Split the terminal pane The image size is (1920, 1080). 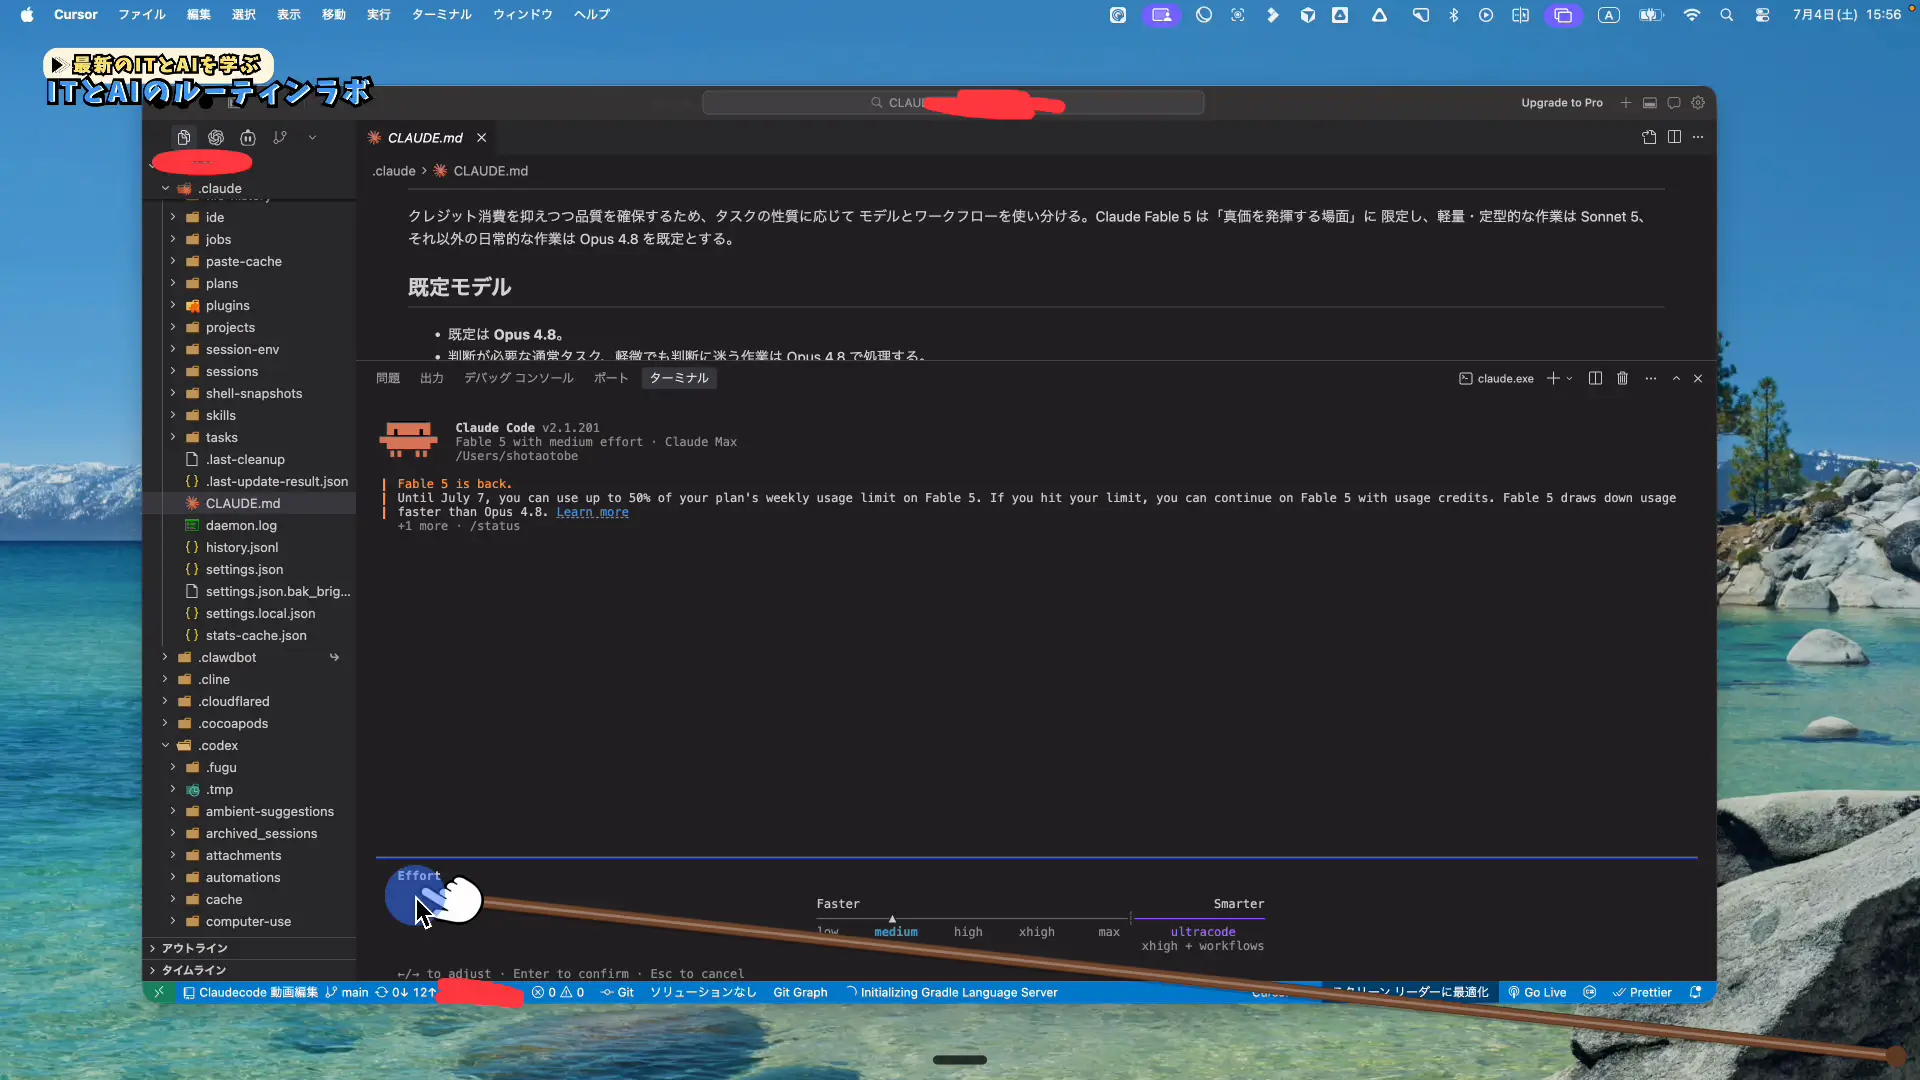(x=1596, y=379)
